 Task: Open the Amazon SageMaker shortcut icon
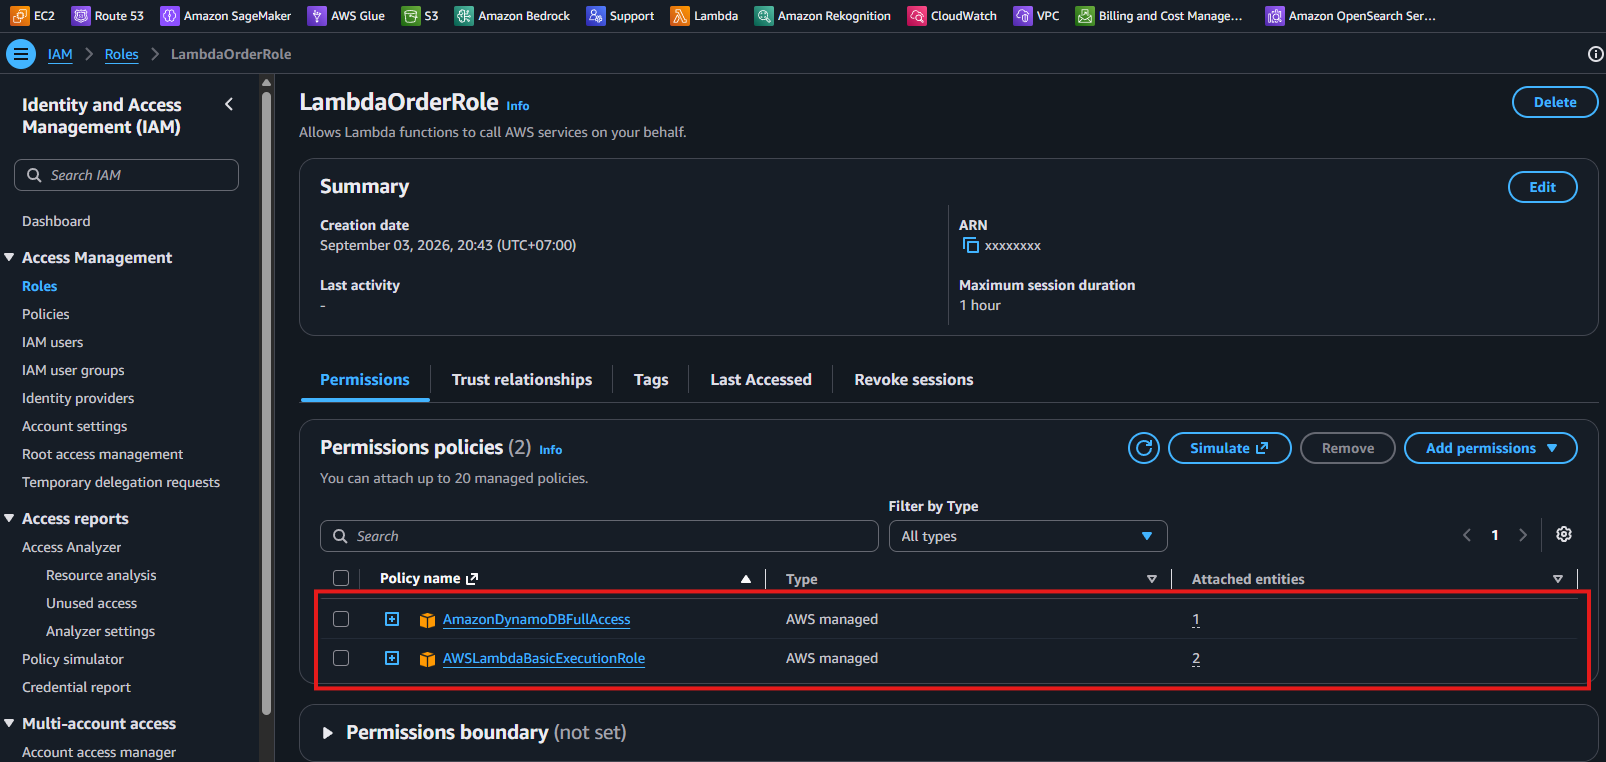tap(169, 16)
